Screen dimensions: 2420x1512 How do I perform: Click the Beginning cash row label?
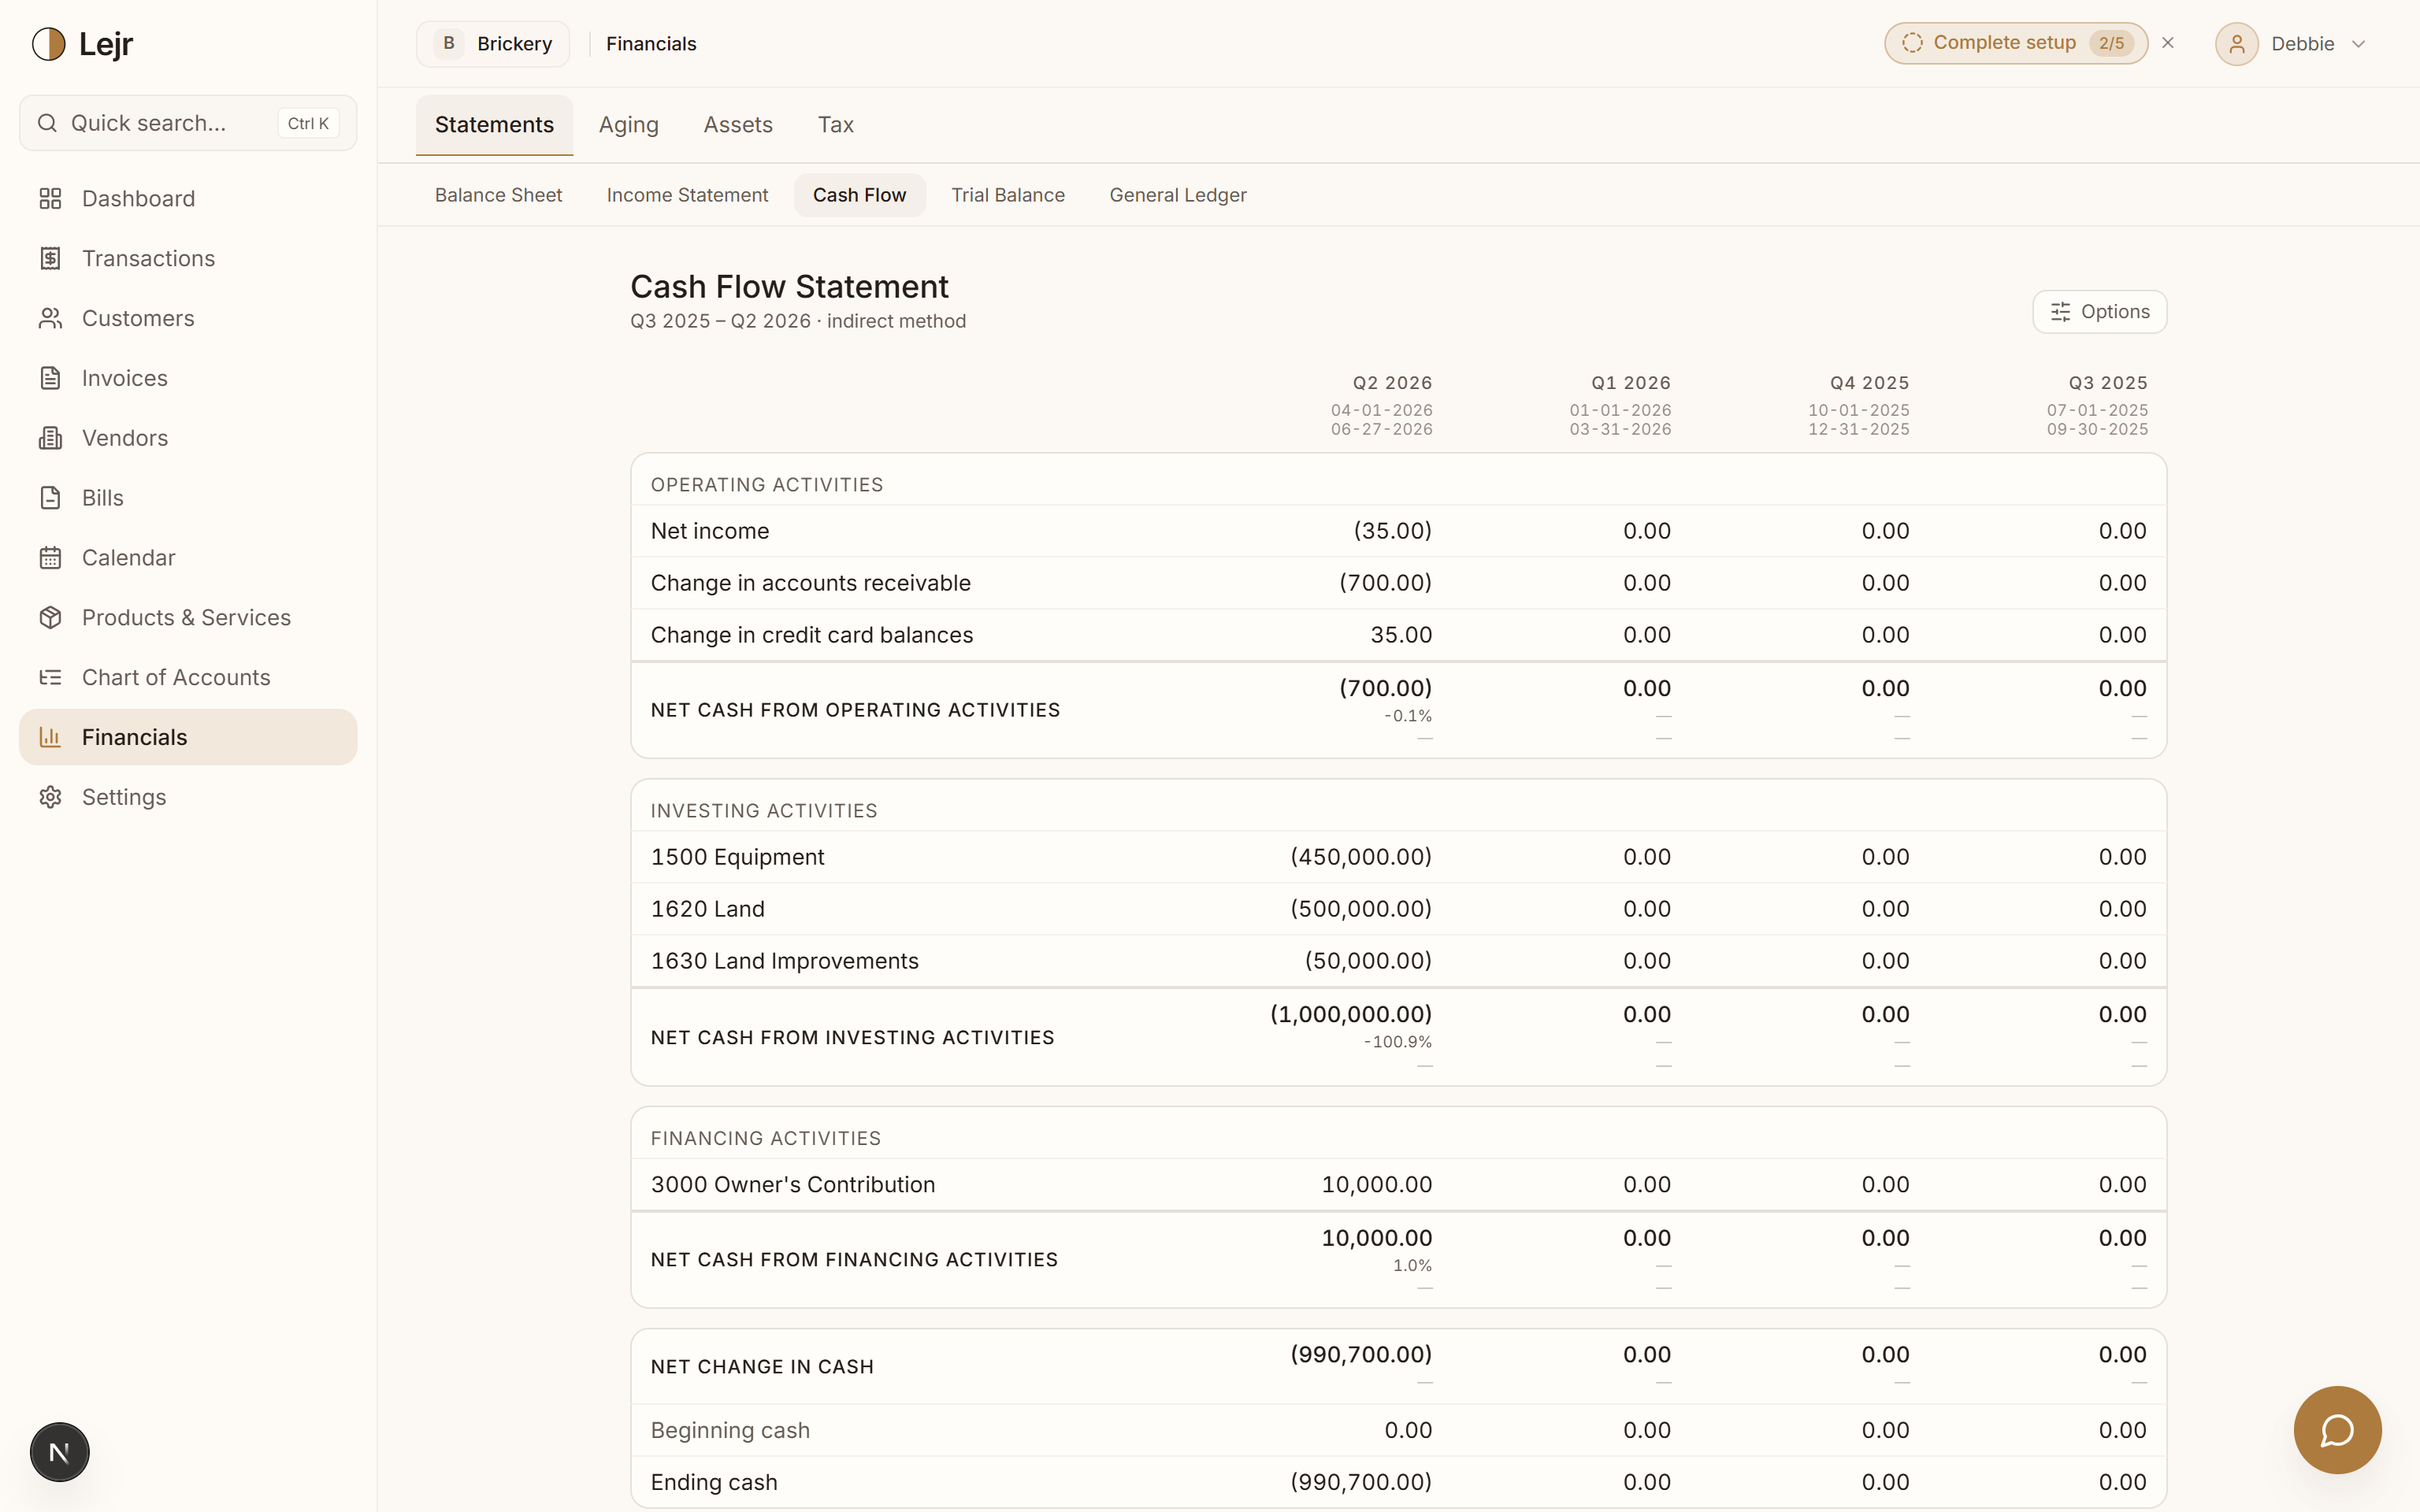point(730,1431)
